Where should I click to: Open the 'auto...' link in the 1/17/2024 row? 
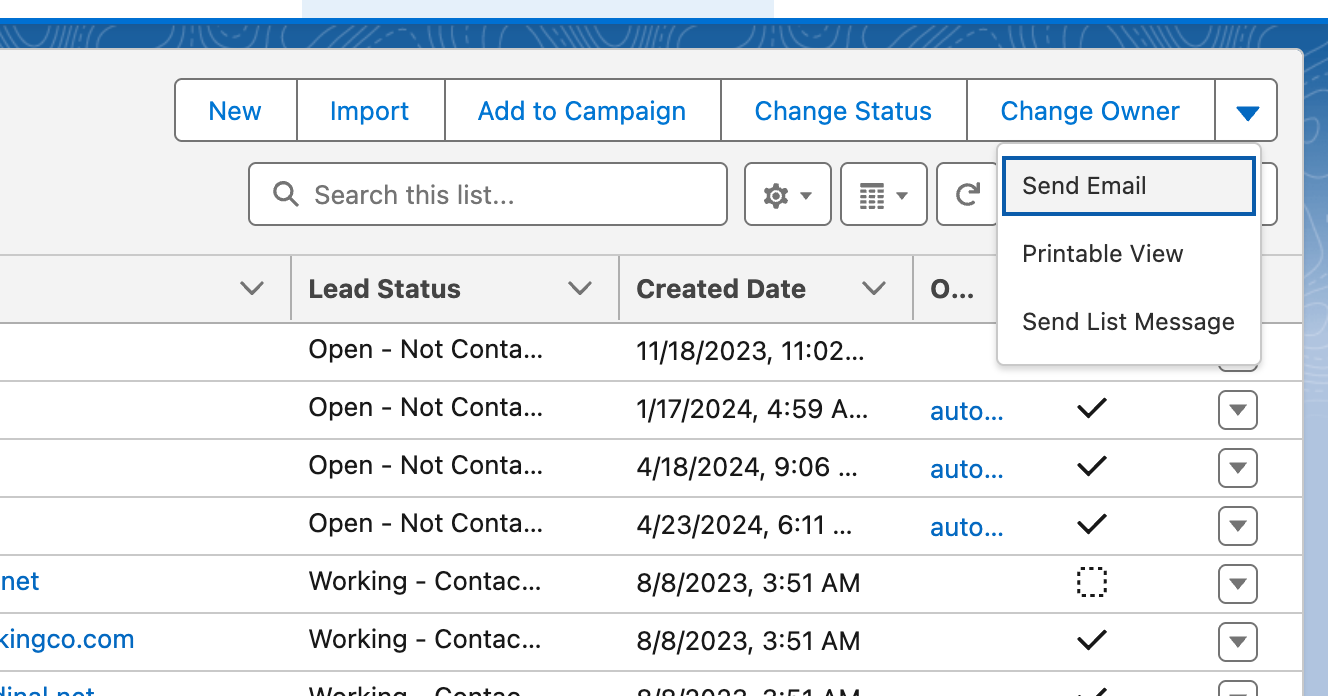[966, 410]
